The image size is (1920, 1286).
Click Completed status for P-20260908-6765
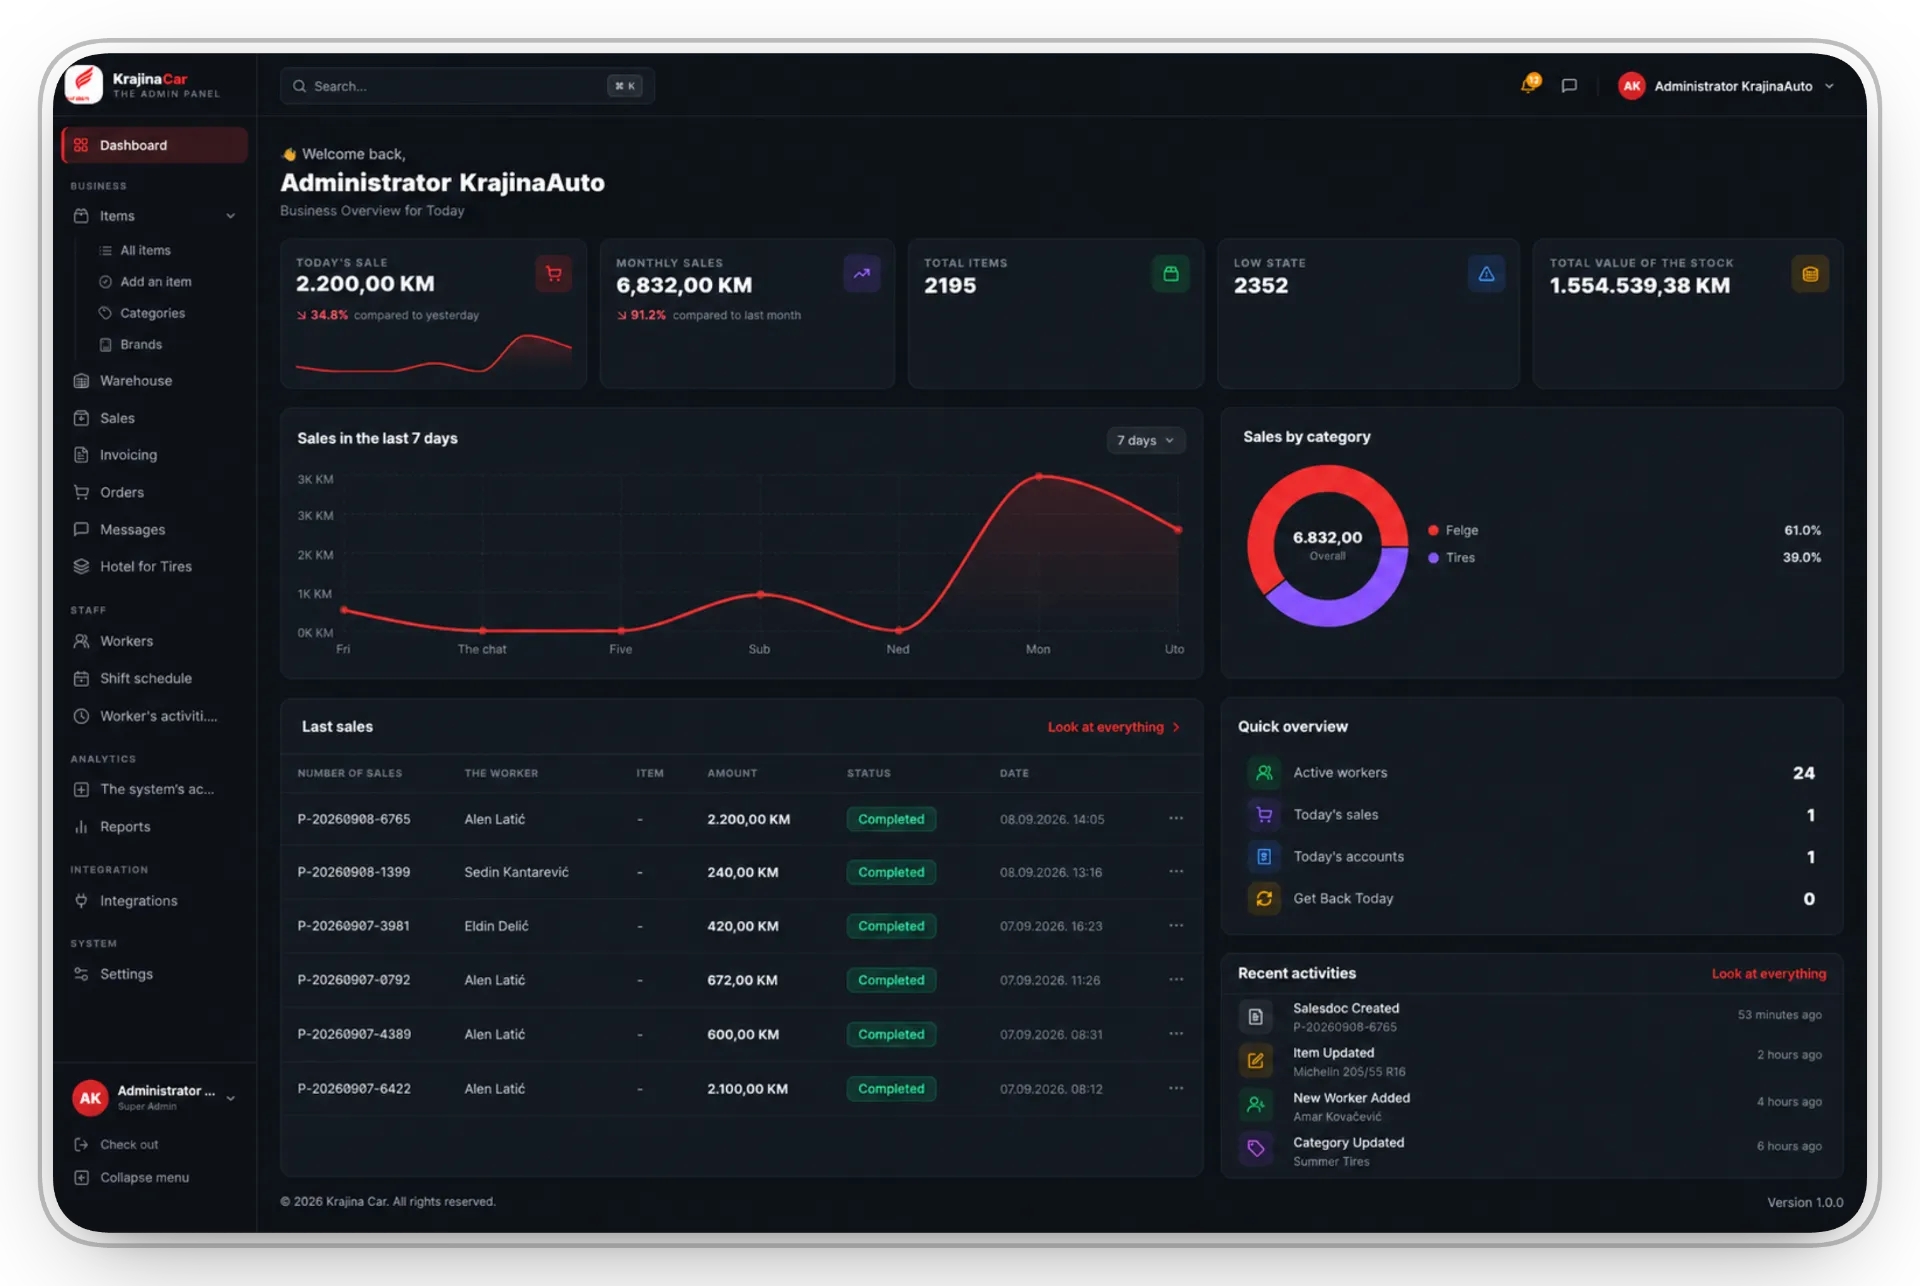pos(891,819)
